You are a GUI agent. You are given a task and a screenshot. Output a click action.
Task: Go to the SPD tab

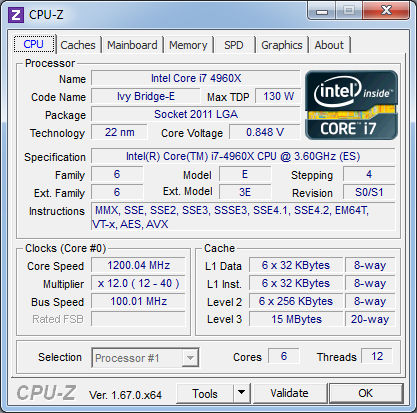point(233,45)
